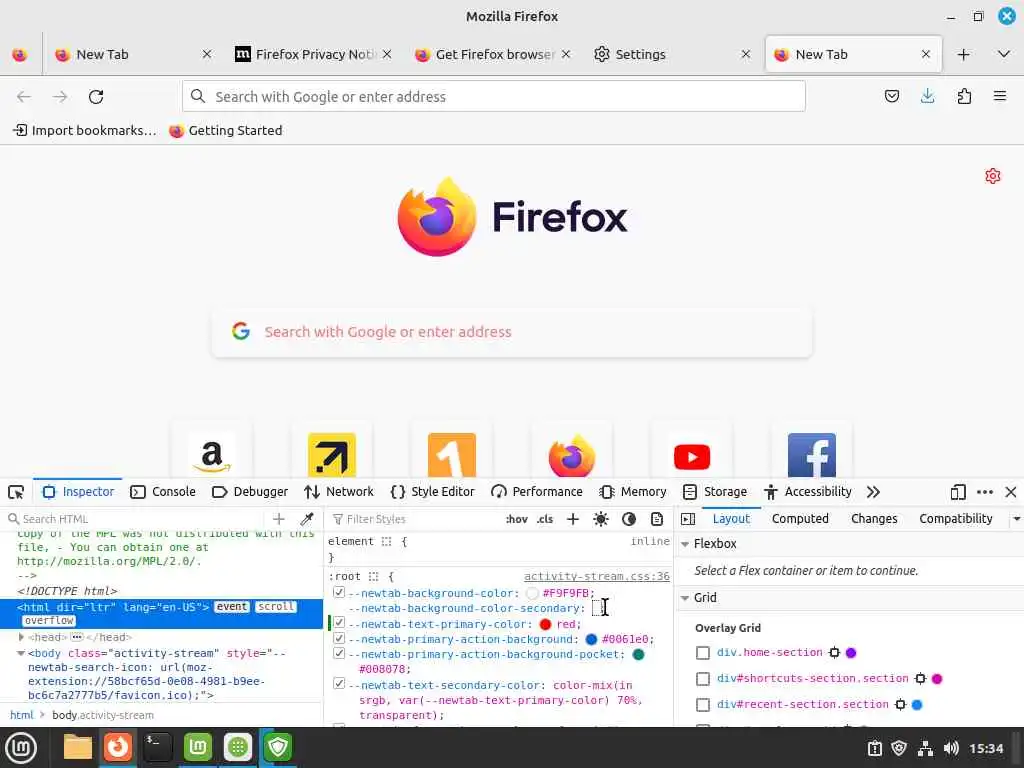Enable grid overlay for div.home-section

tap(703, 653)
